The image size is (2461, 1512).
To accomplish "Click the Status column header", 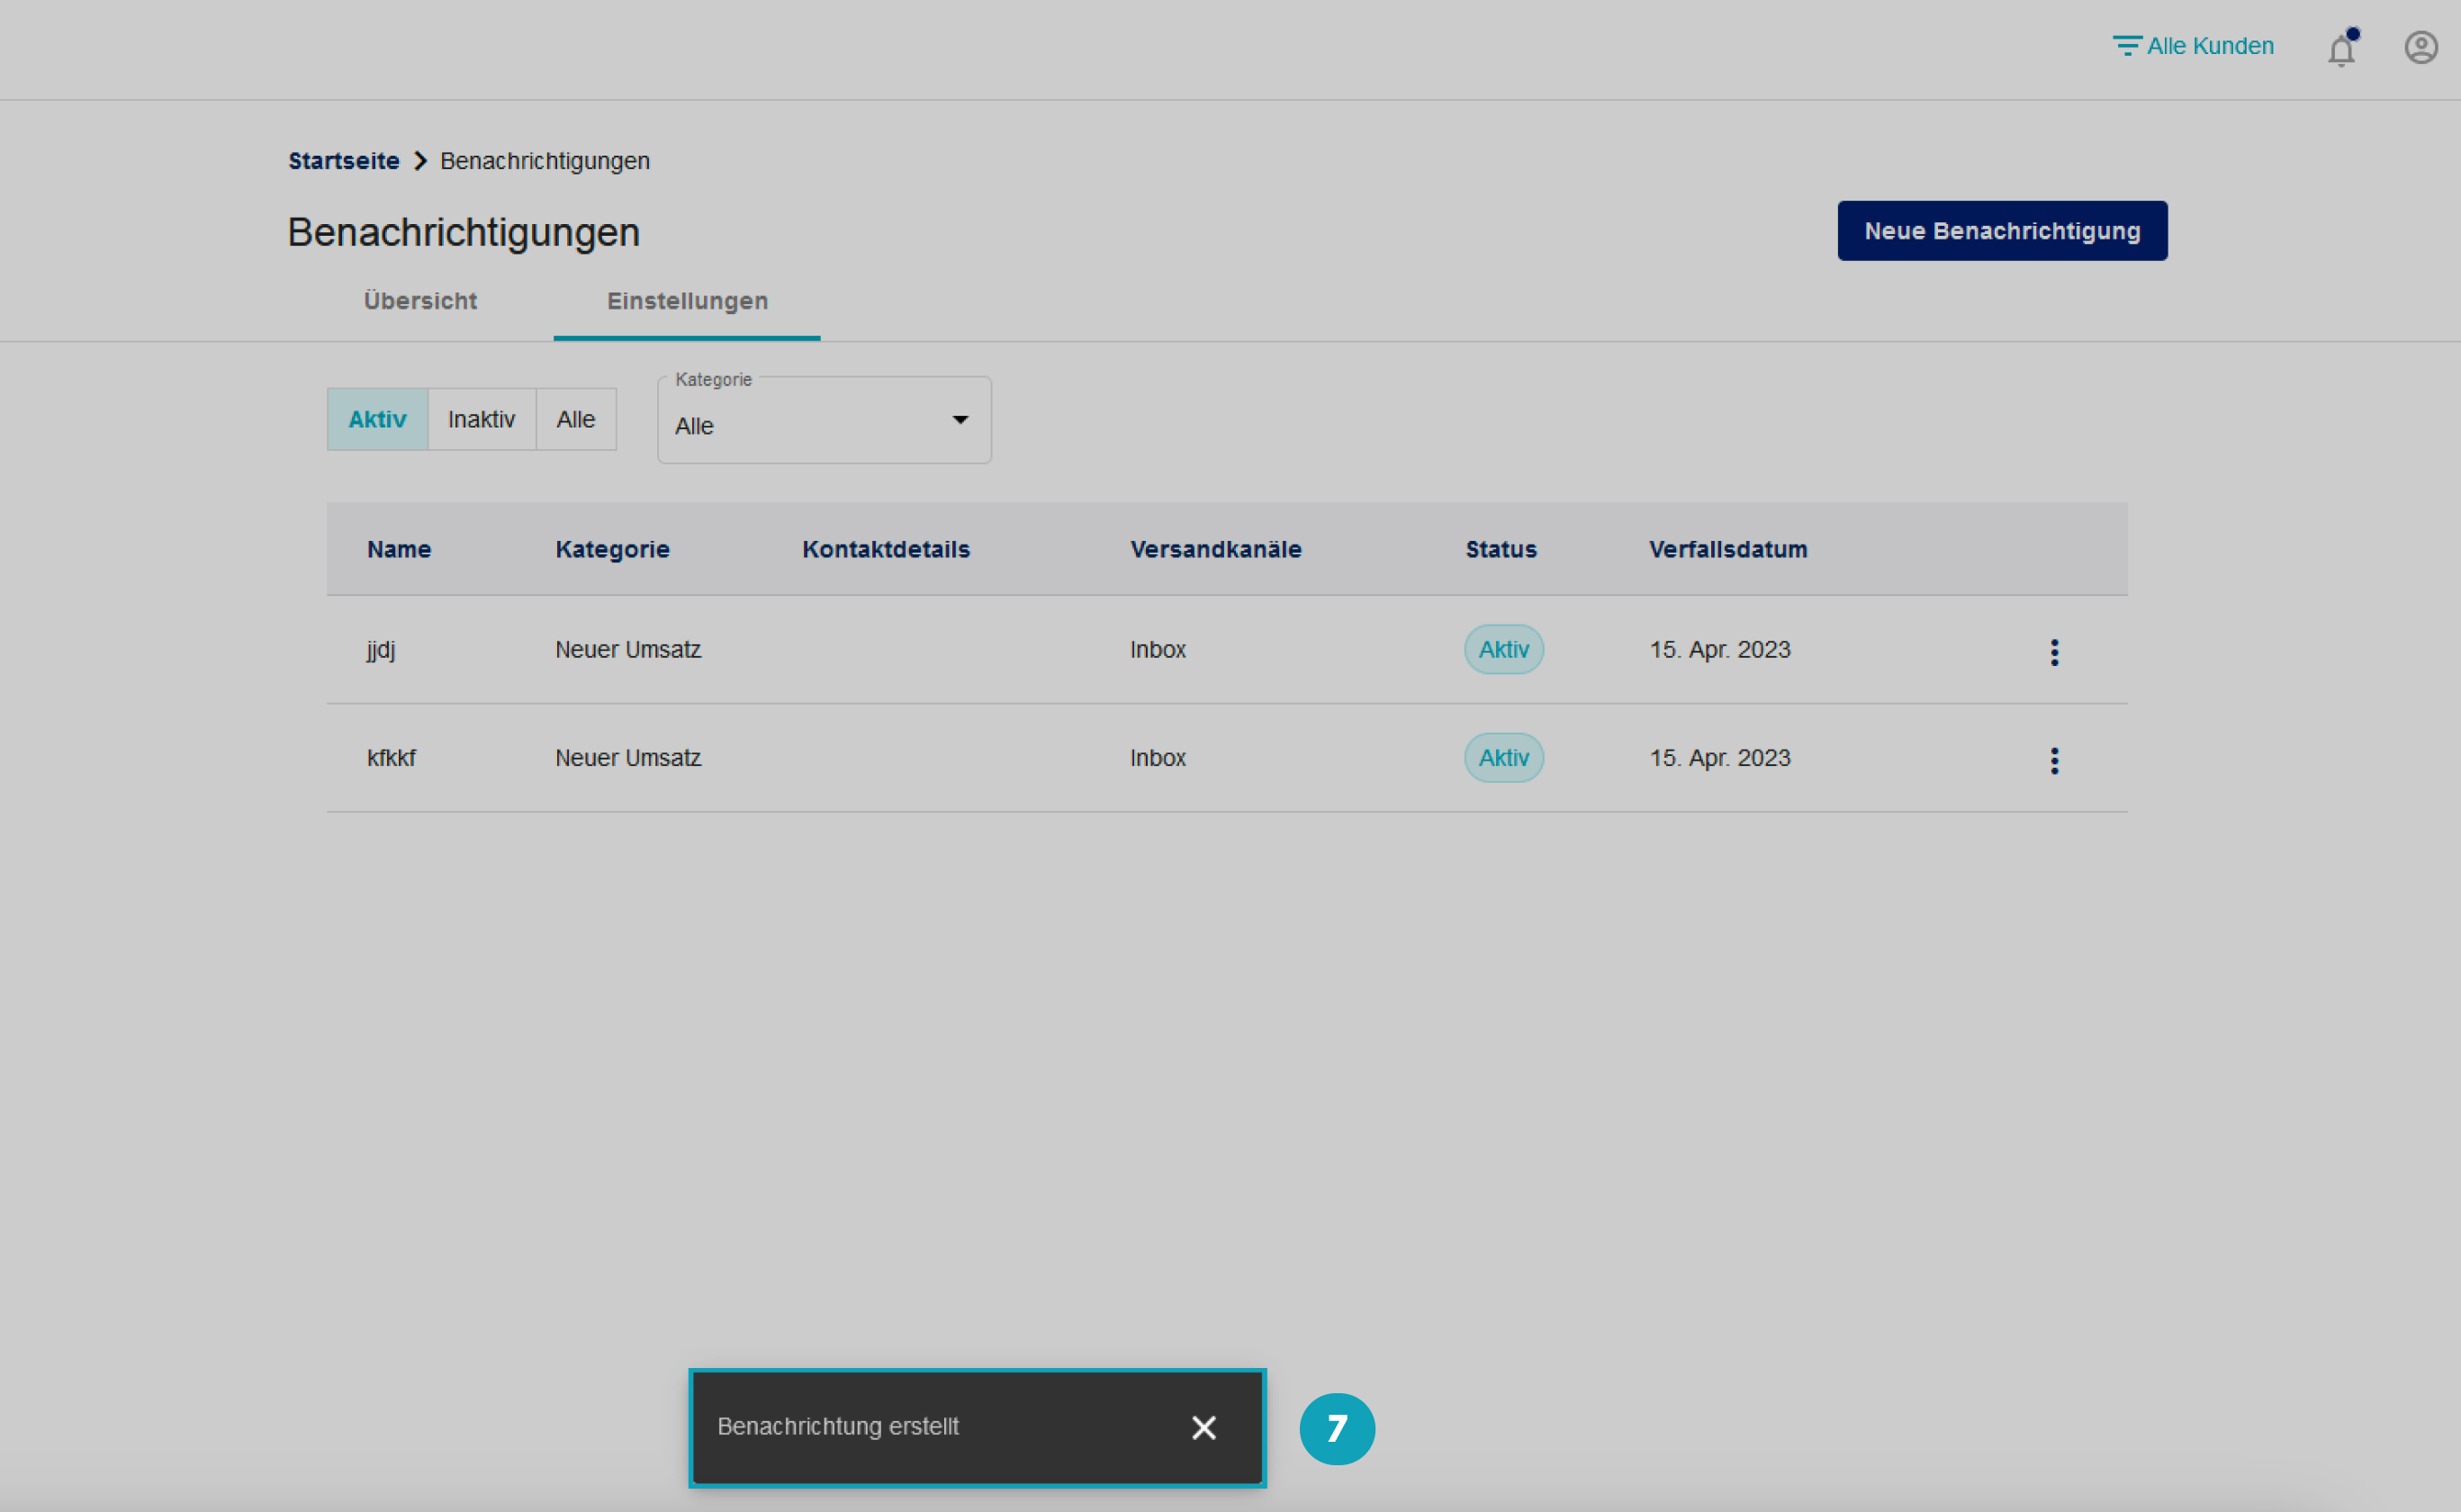I will 1501,549.
